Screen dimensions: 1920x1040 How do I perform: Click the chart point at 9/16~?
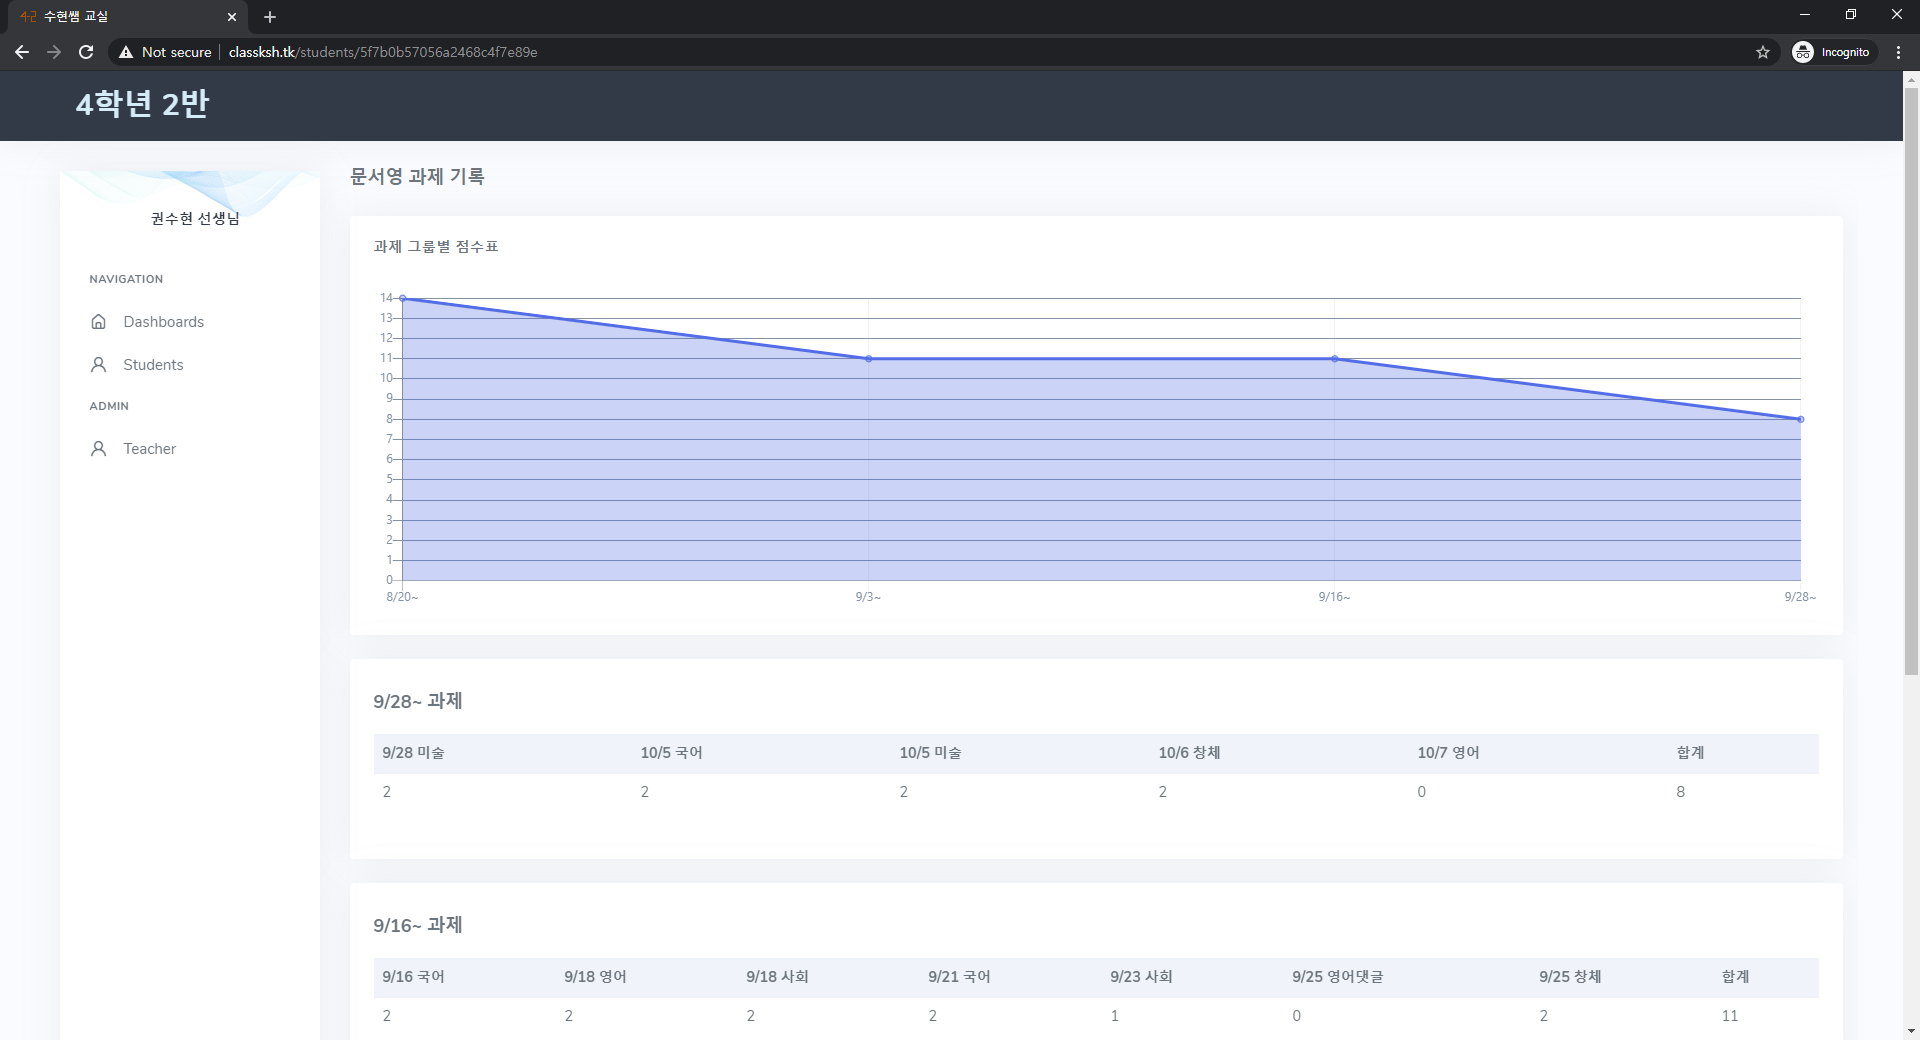tap(1334, 358)
